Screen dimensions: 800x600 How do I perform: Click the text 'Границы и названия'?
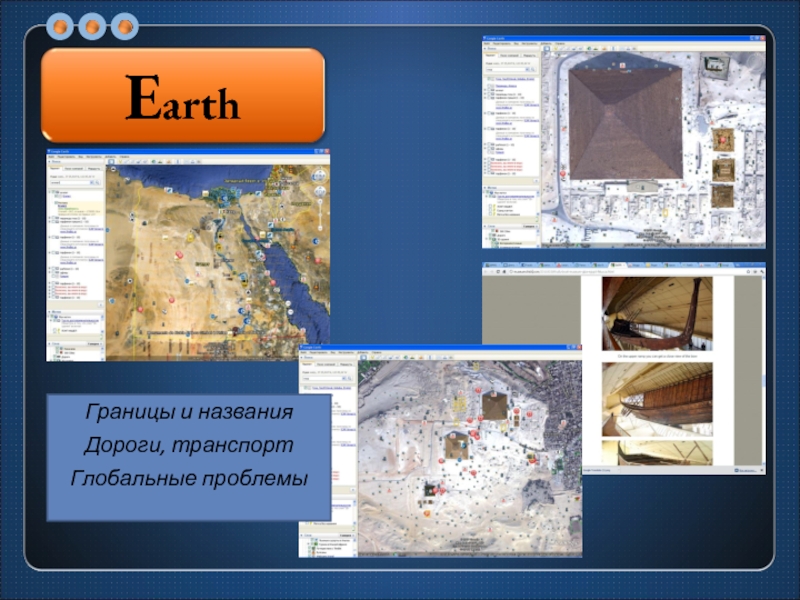pos(189,412)
